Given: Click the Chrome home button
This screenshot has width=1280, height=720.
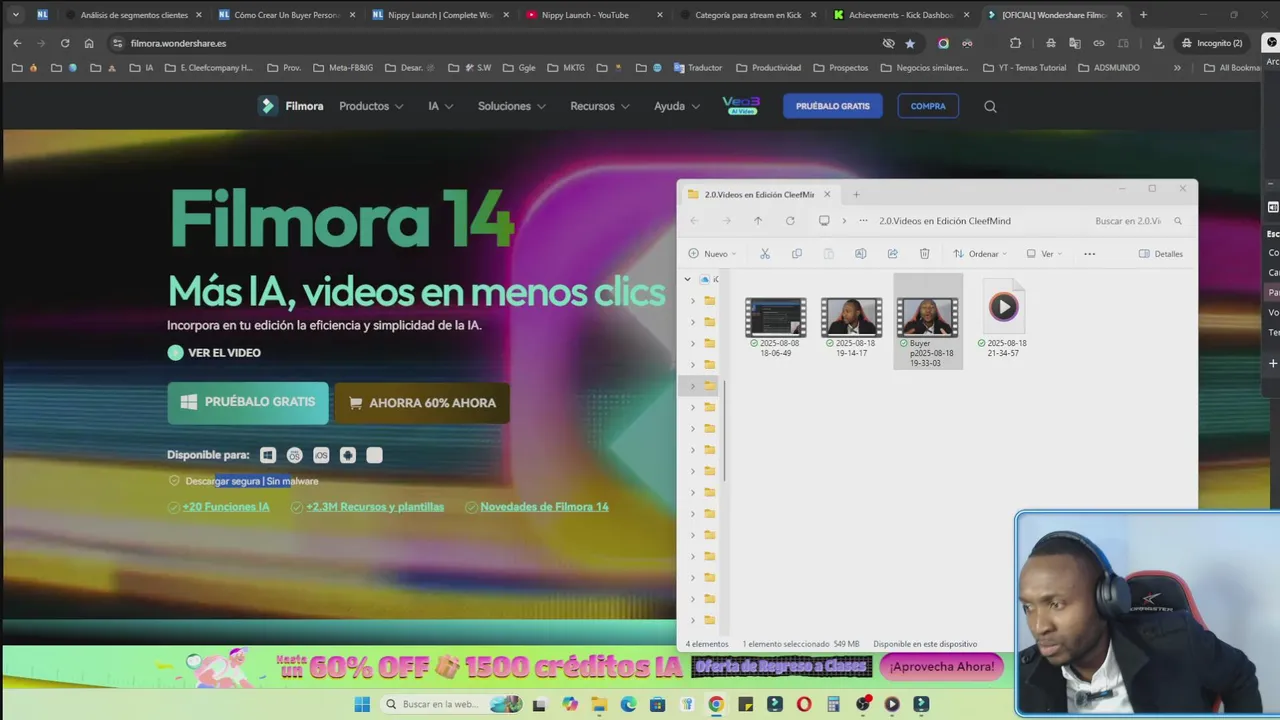Looking at the screenshot, I should coord(89,43).
